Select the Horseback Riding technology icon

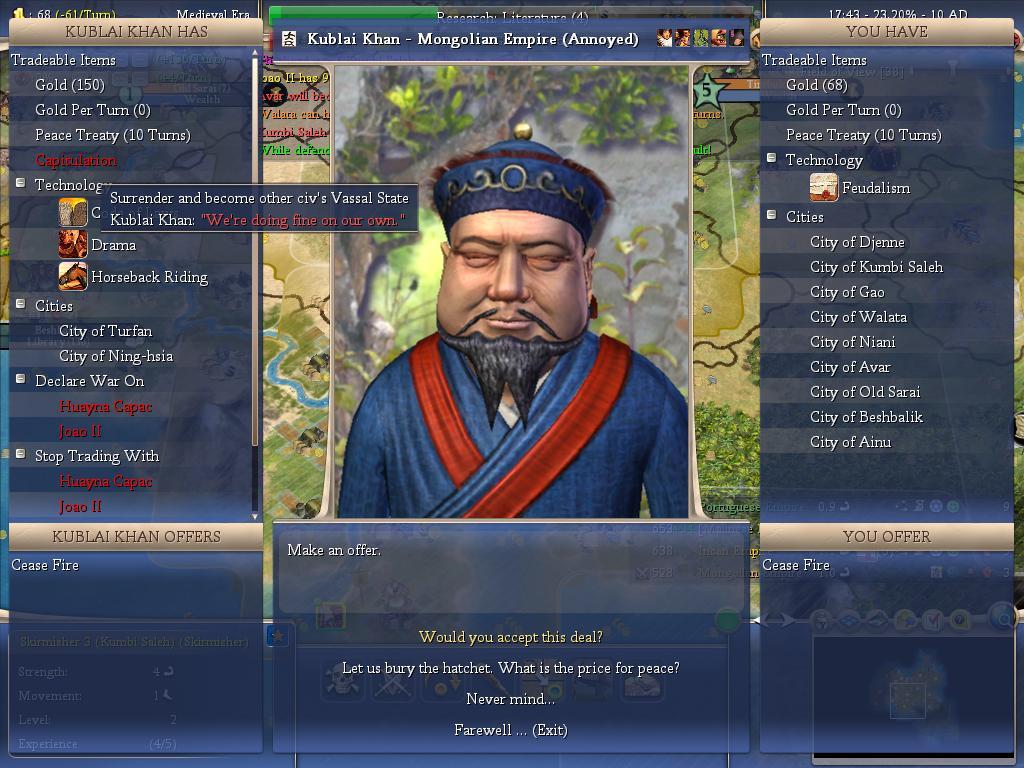click(x=72, y=276)
